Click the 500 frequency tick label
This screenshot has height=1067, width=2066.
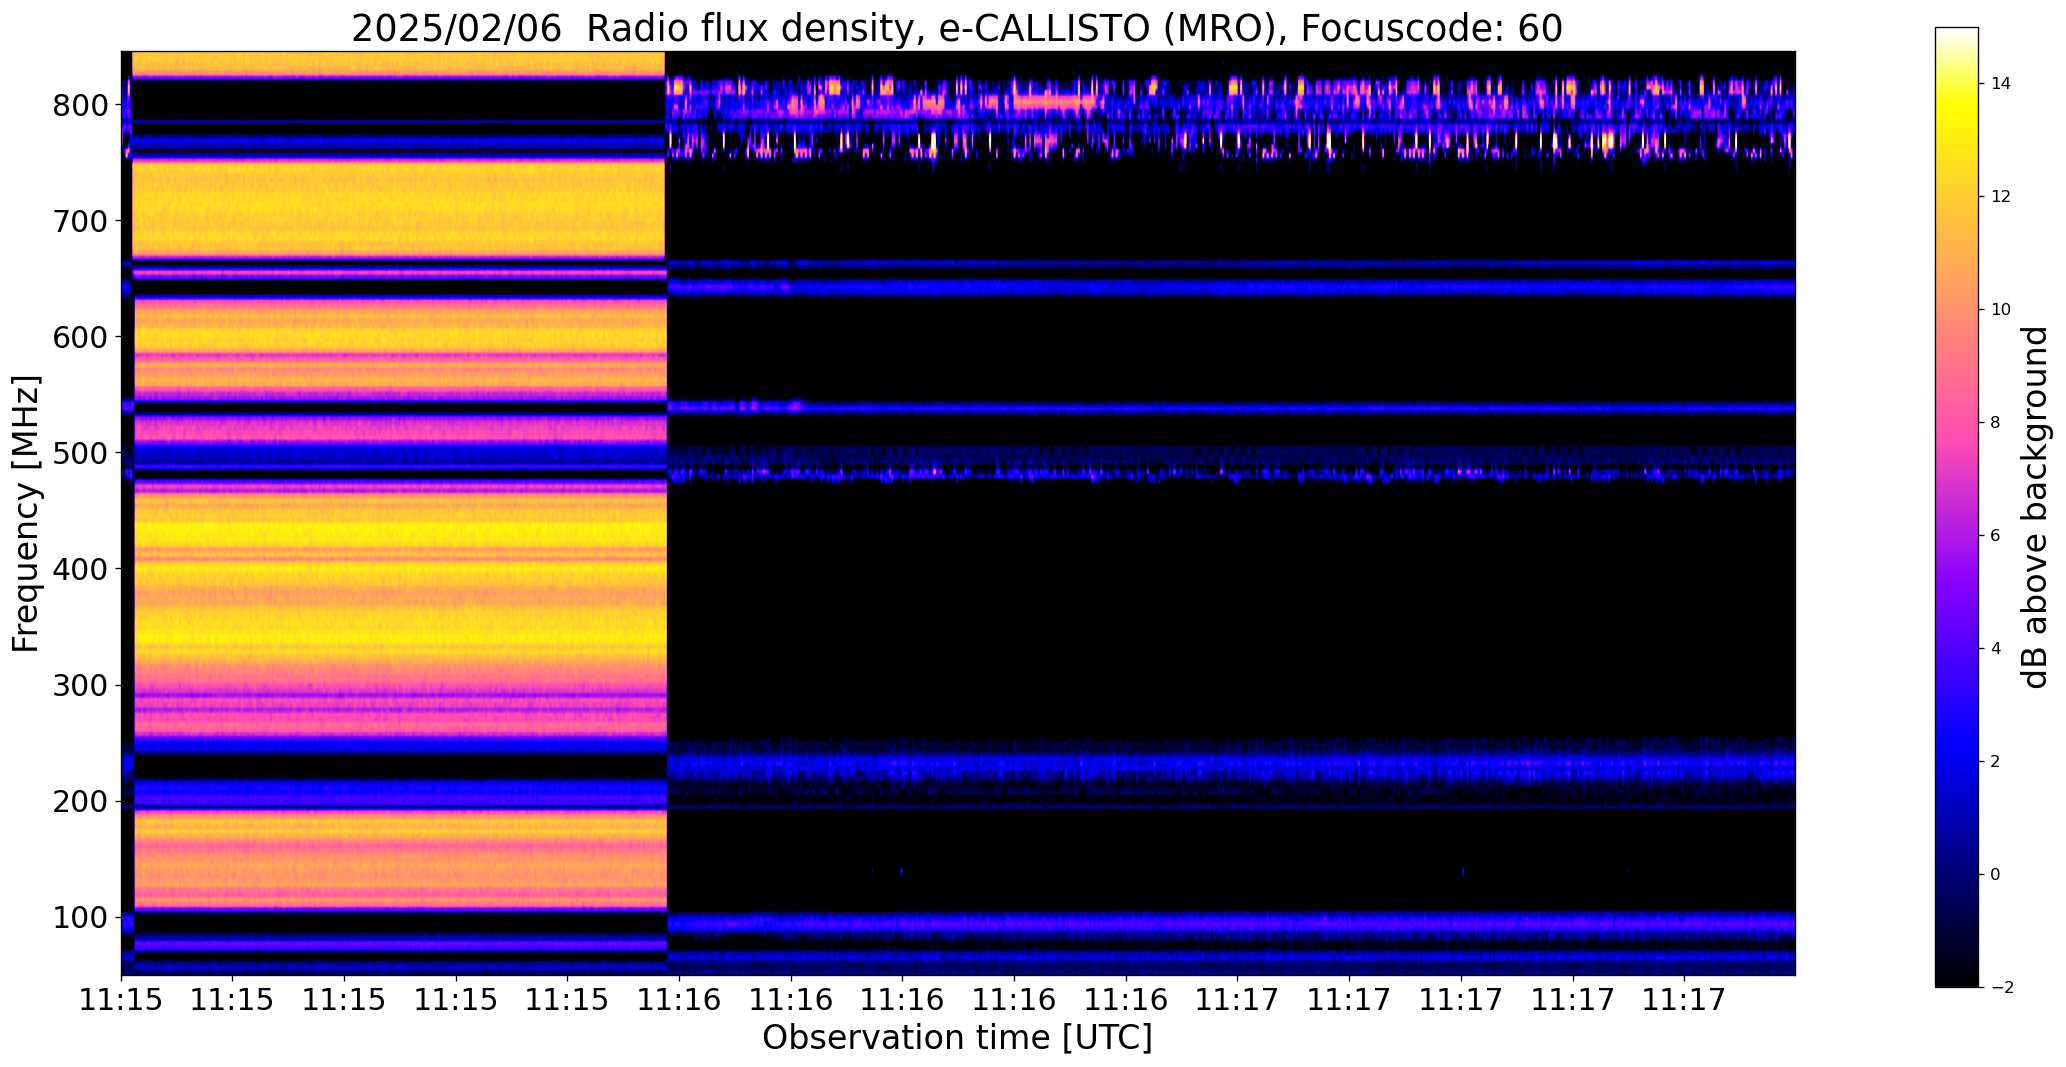(79, 453)
